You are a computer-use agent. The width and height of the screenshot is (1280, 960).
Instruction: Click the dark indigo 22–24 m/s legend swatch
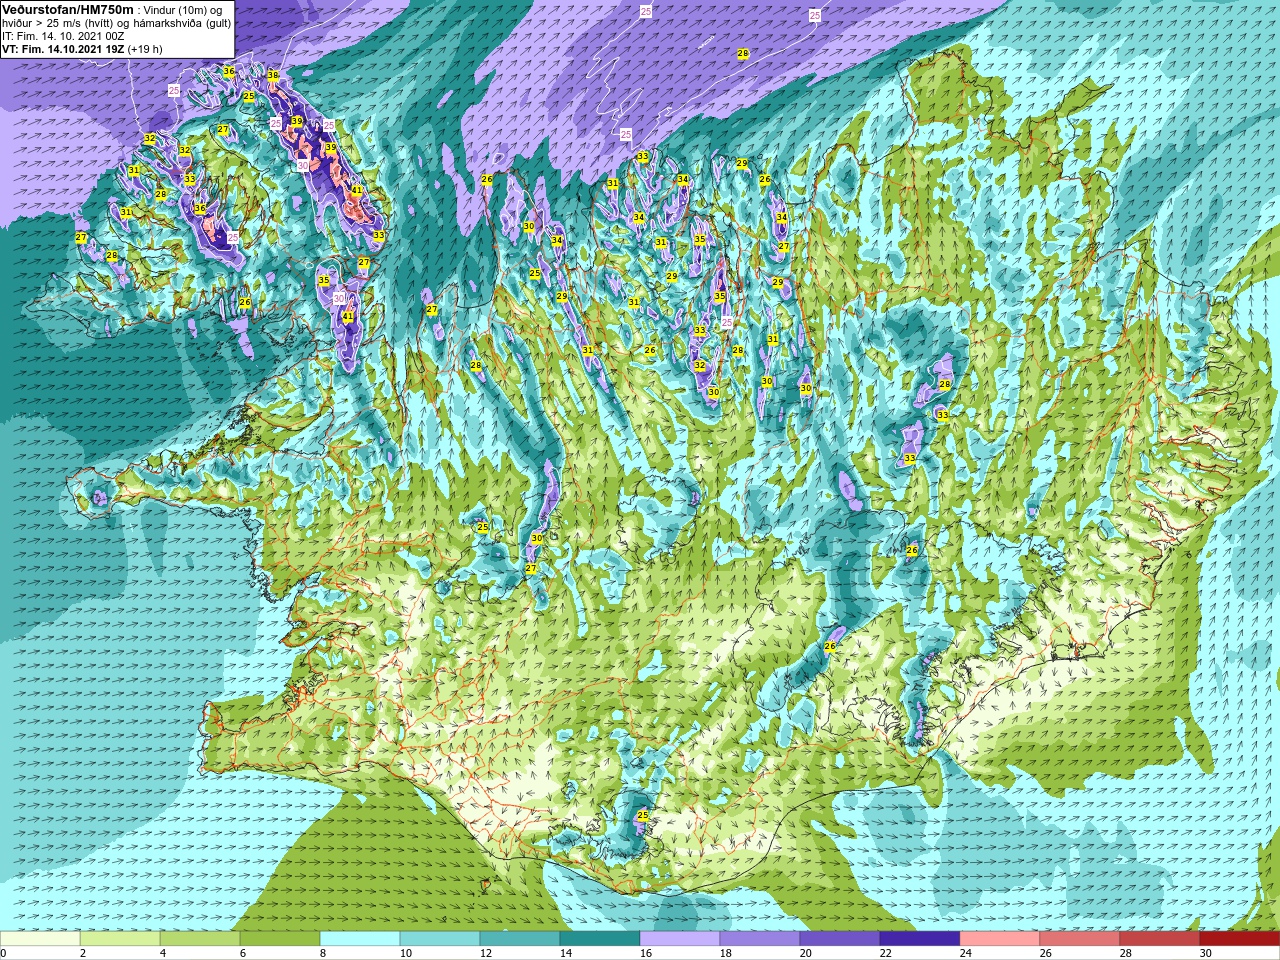(x=920, y=939)
